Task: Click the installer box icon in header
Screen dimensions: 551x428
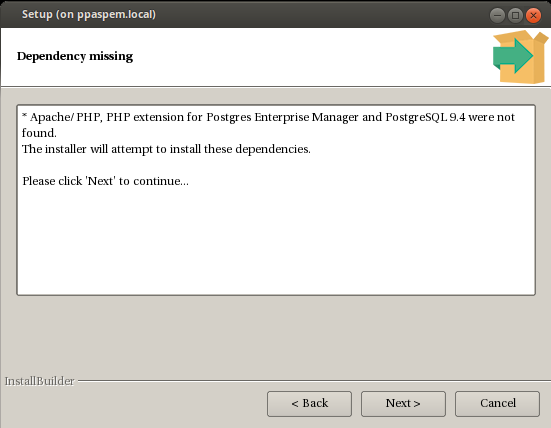Action: (x=521, y=57)
